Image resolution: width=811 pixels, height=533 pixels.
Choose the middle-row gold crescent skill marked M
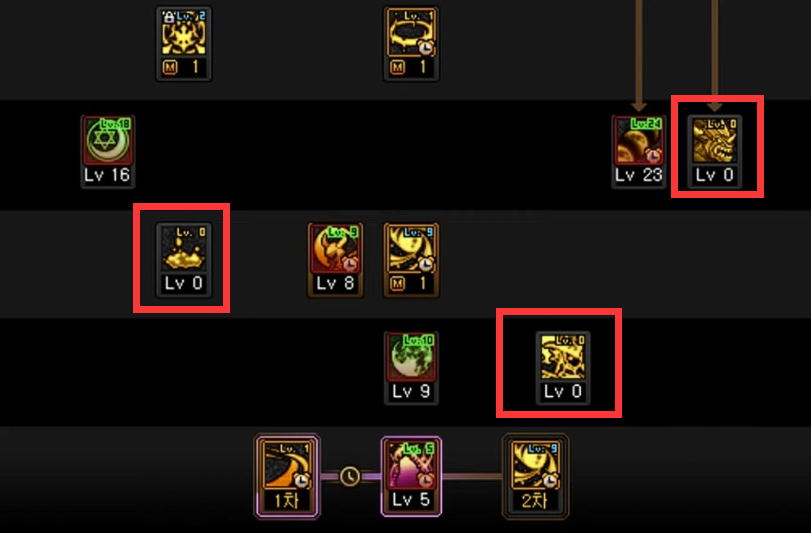pos(411,249)
